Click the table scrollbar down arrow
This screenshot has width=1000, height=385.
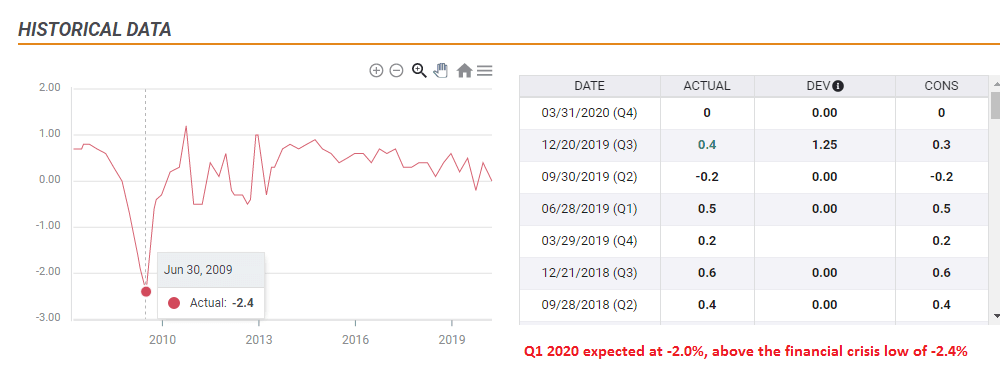995,315
